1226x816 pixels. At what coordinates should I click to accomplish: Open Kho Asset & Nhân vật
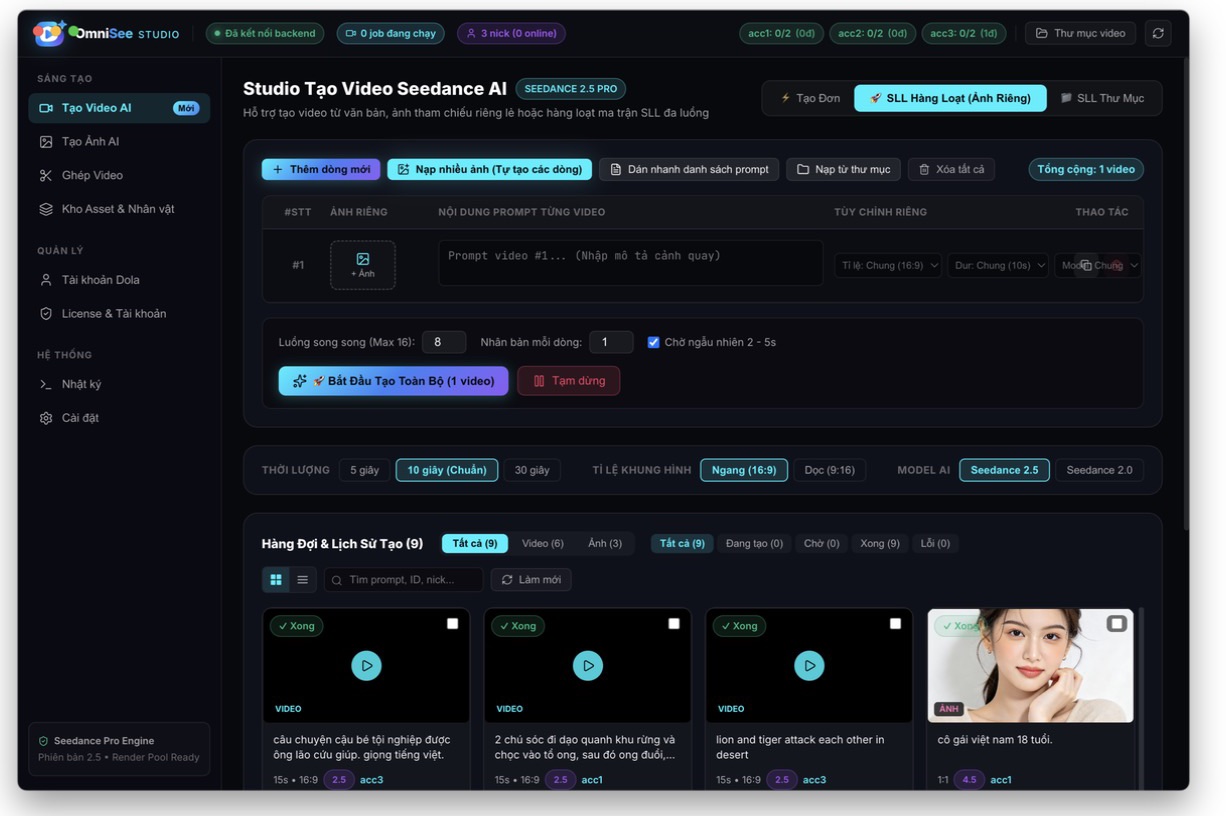(119, 209)
